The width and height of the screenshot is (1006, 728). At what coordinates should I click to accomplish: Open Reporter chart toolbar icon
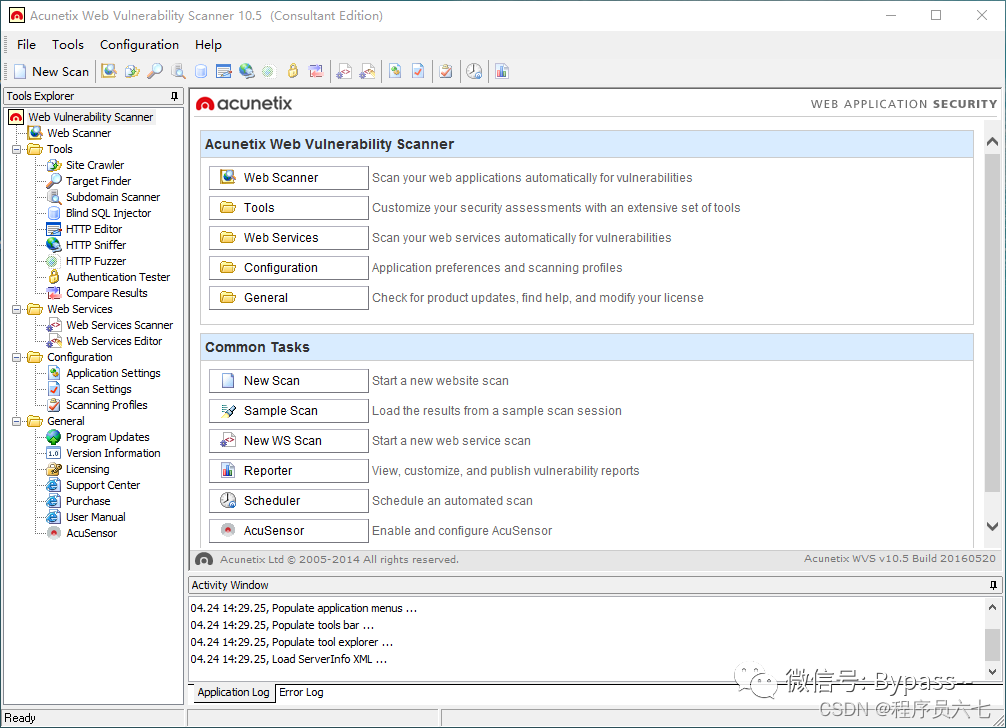click(502, 71)
